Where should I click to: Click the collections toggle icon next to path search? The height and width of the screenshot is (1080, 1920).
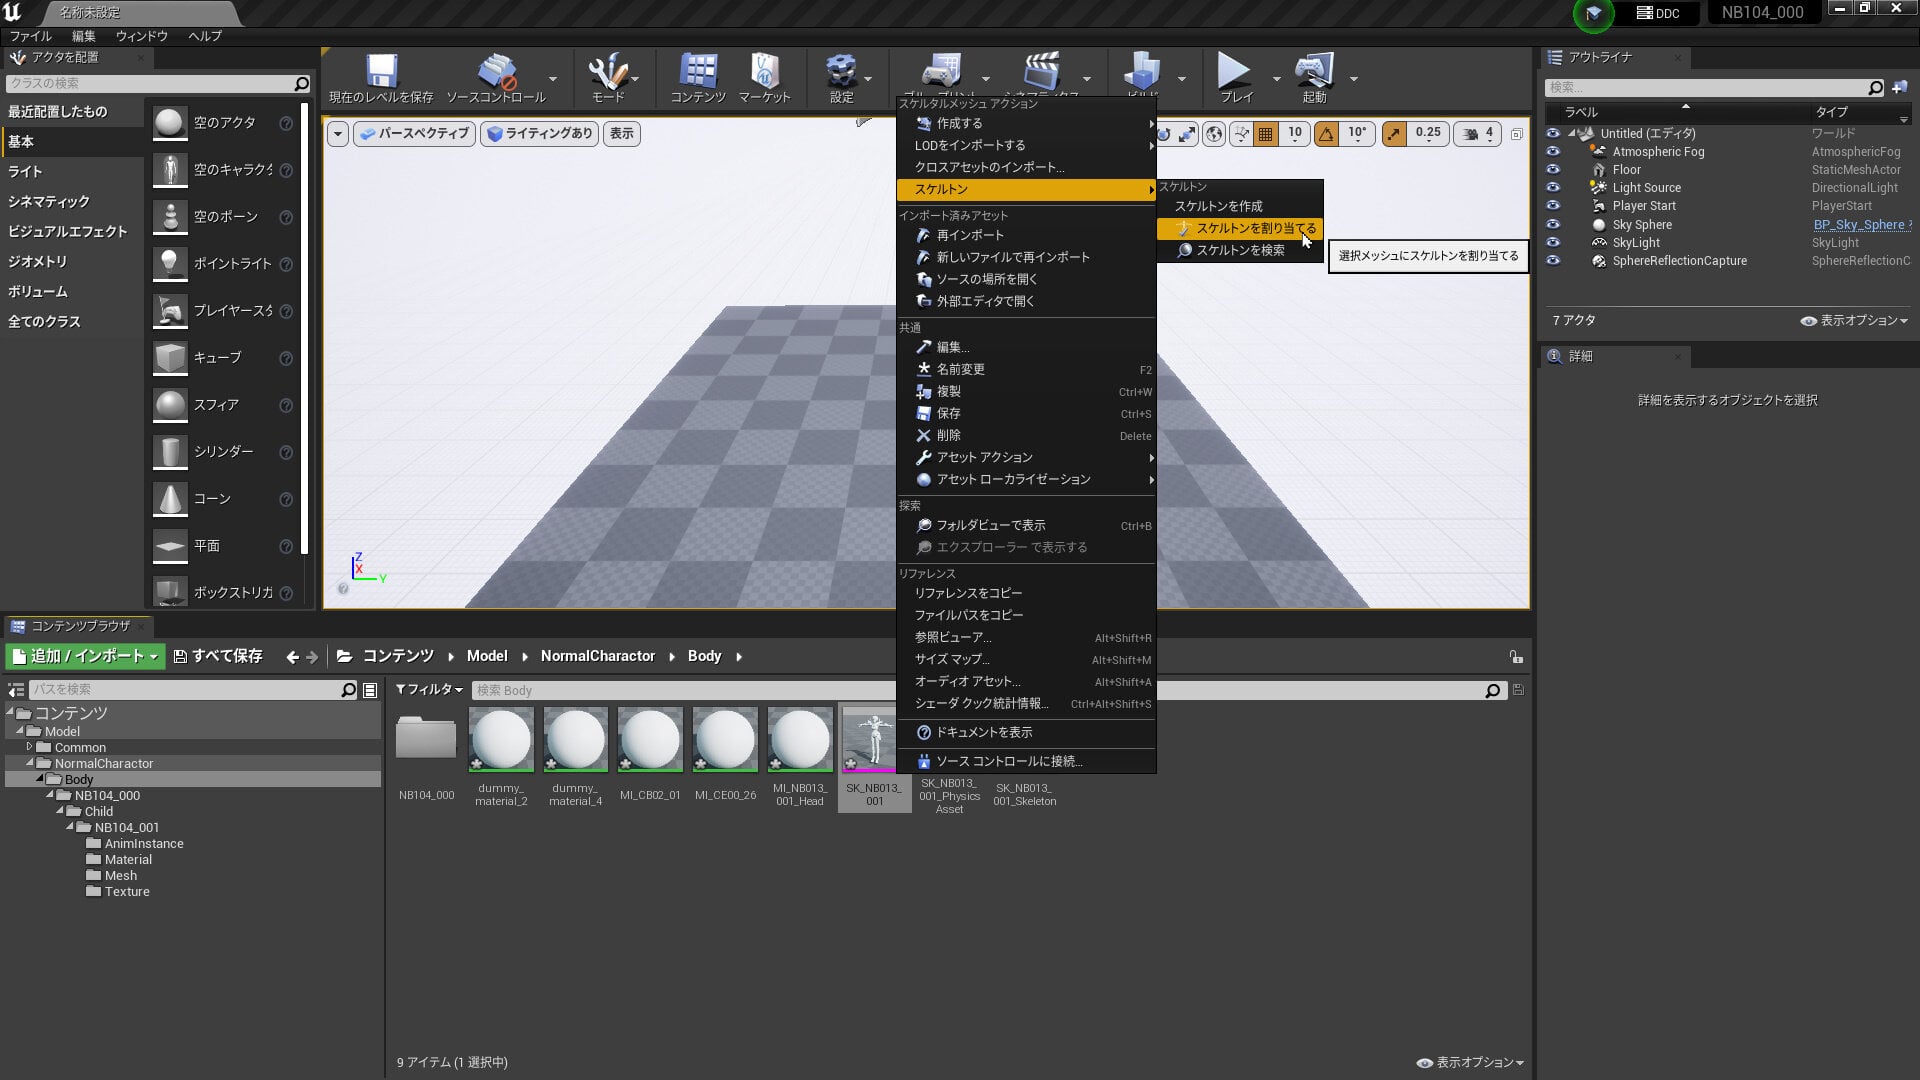click(x=370, y=690)
